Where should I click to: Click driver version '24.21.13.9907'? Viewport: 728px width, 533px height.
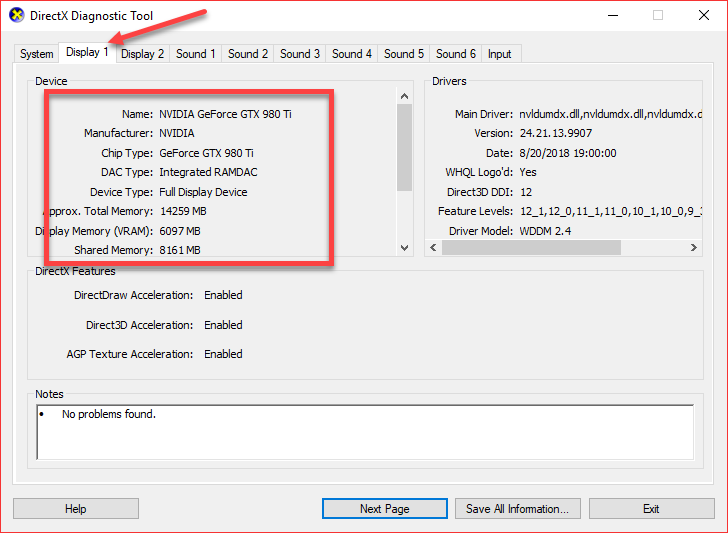coord(556,133)
